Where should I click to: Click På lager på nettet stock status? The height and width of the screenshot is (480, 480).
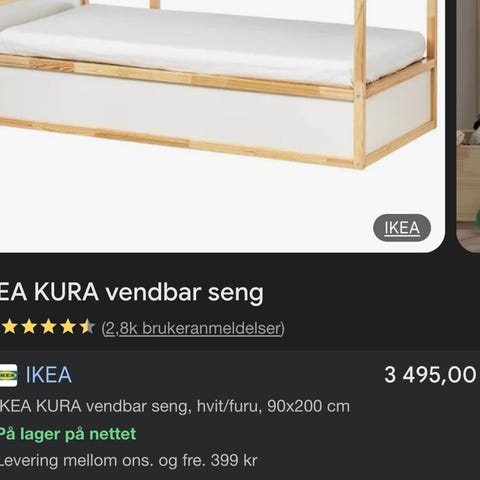[x=68, y=434]
